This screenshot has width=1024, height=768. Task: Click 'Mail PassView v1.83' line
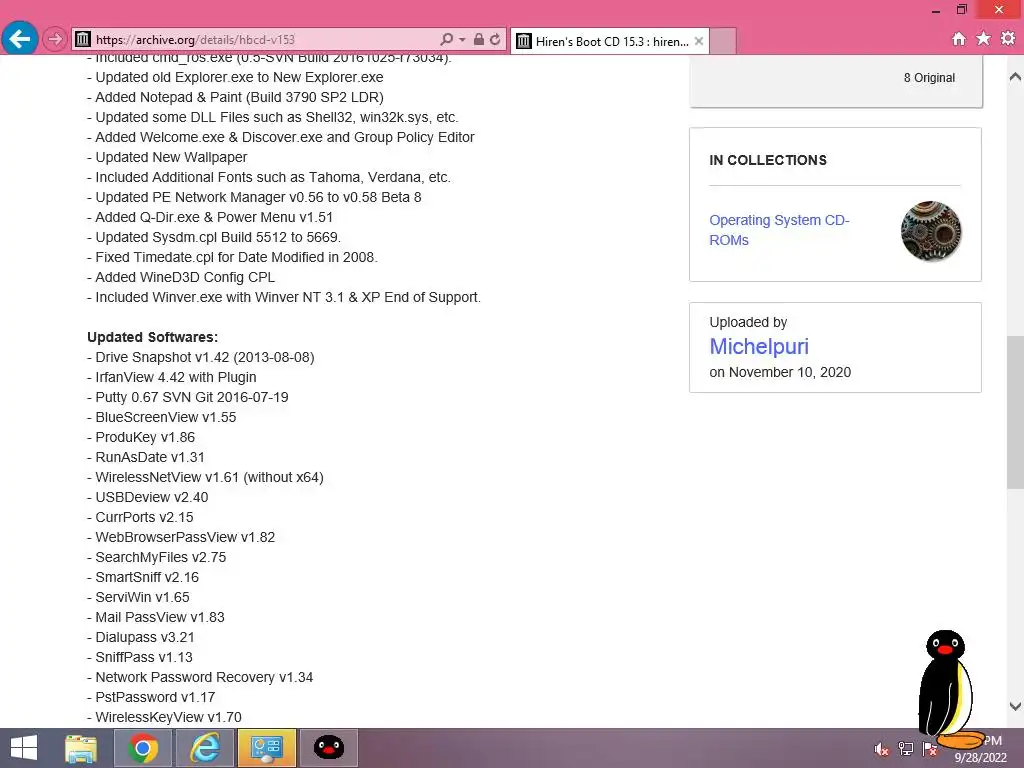click(x=155, y=617)
